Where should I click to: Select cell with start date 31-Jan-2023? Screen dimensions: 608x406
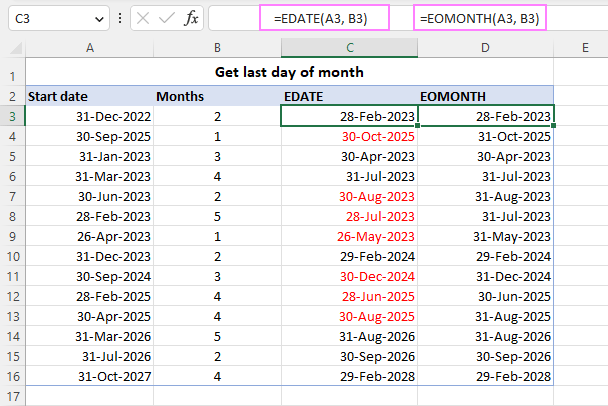pyautogui.click(x=90, y=156)
